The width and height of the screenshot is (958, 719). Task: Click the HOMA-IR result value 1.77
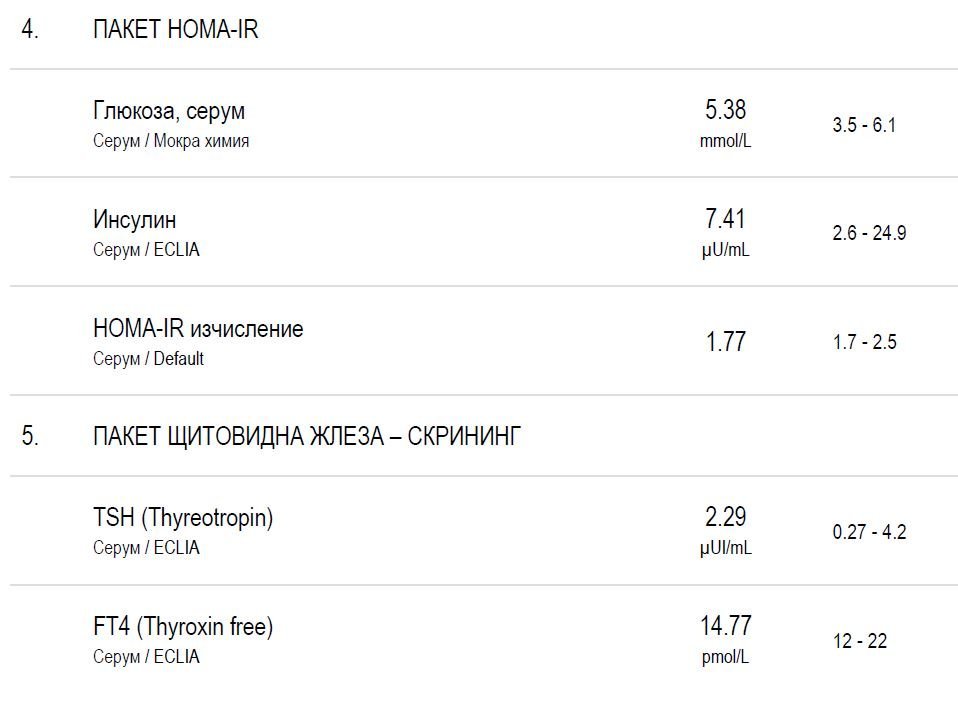pyautogui.click(x=725, y=342)
